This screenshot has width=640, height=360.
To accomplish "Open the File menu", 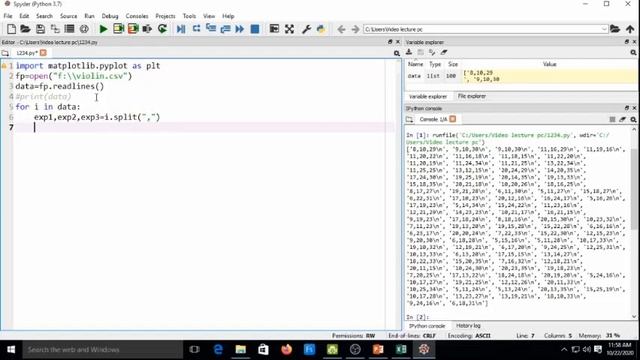I will pos(8,16).
